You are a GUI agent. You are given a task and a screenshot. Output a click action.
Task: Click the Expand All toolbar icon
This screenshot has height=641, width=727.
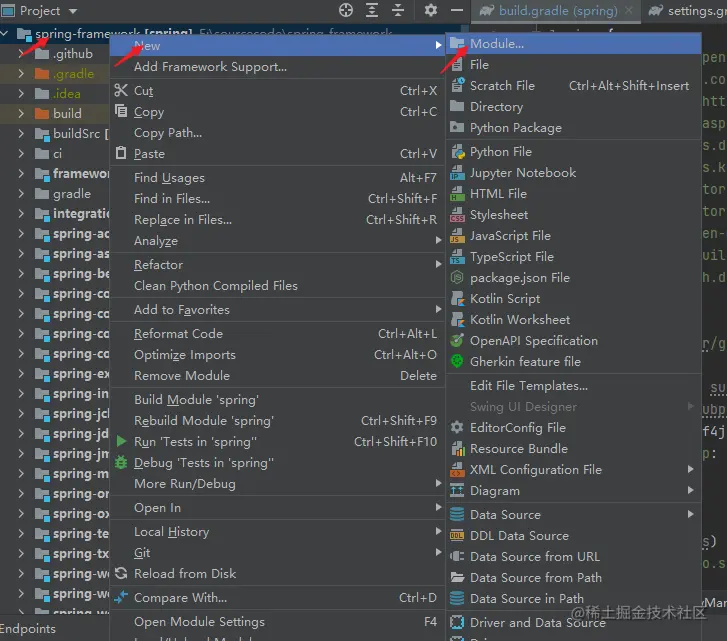(372, 10)
